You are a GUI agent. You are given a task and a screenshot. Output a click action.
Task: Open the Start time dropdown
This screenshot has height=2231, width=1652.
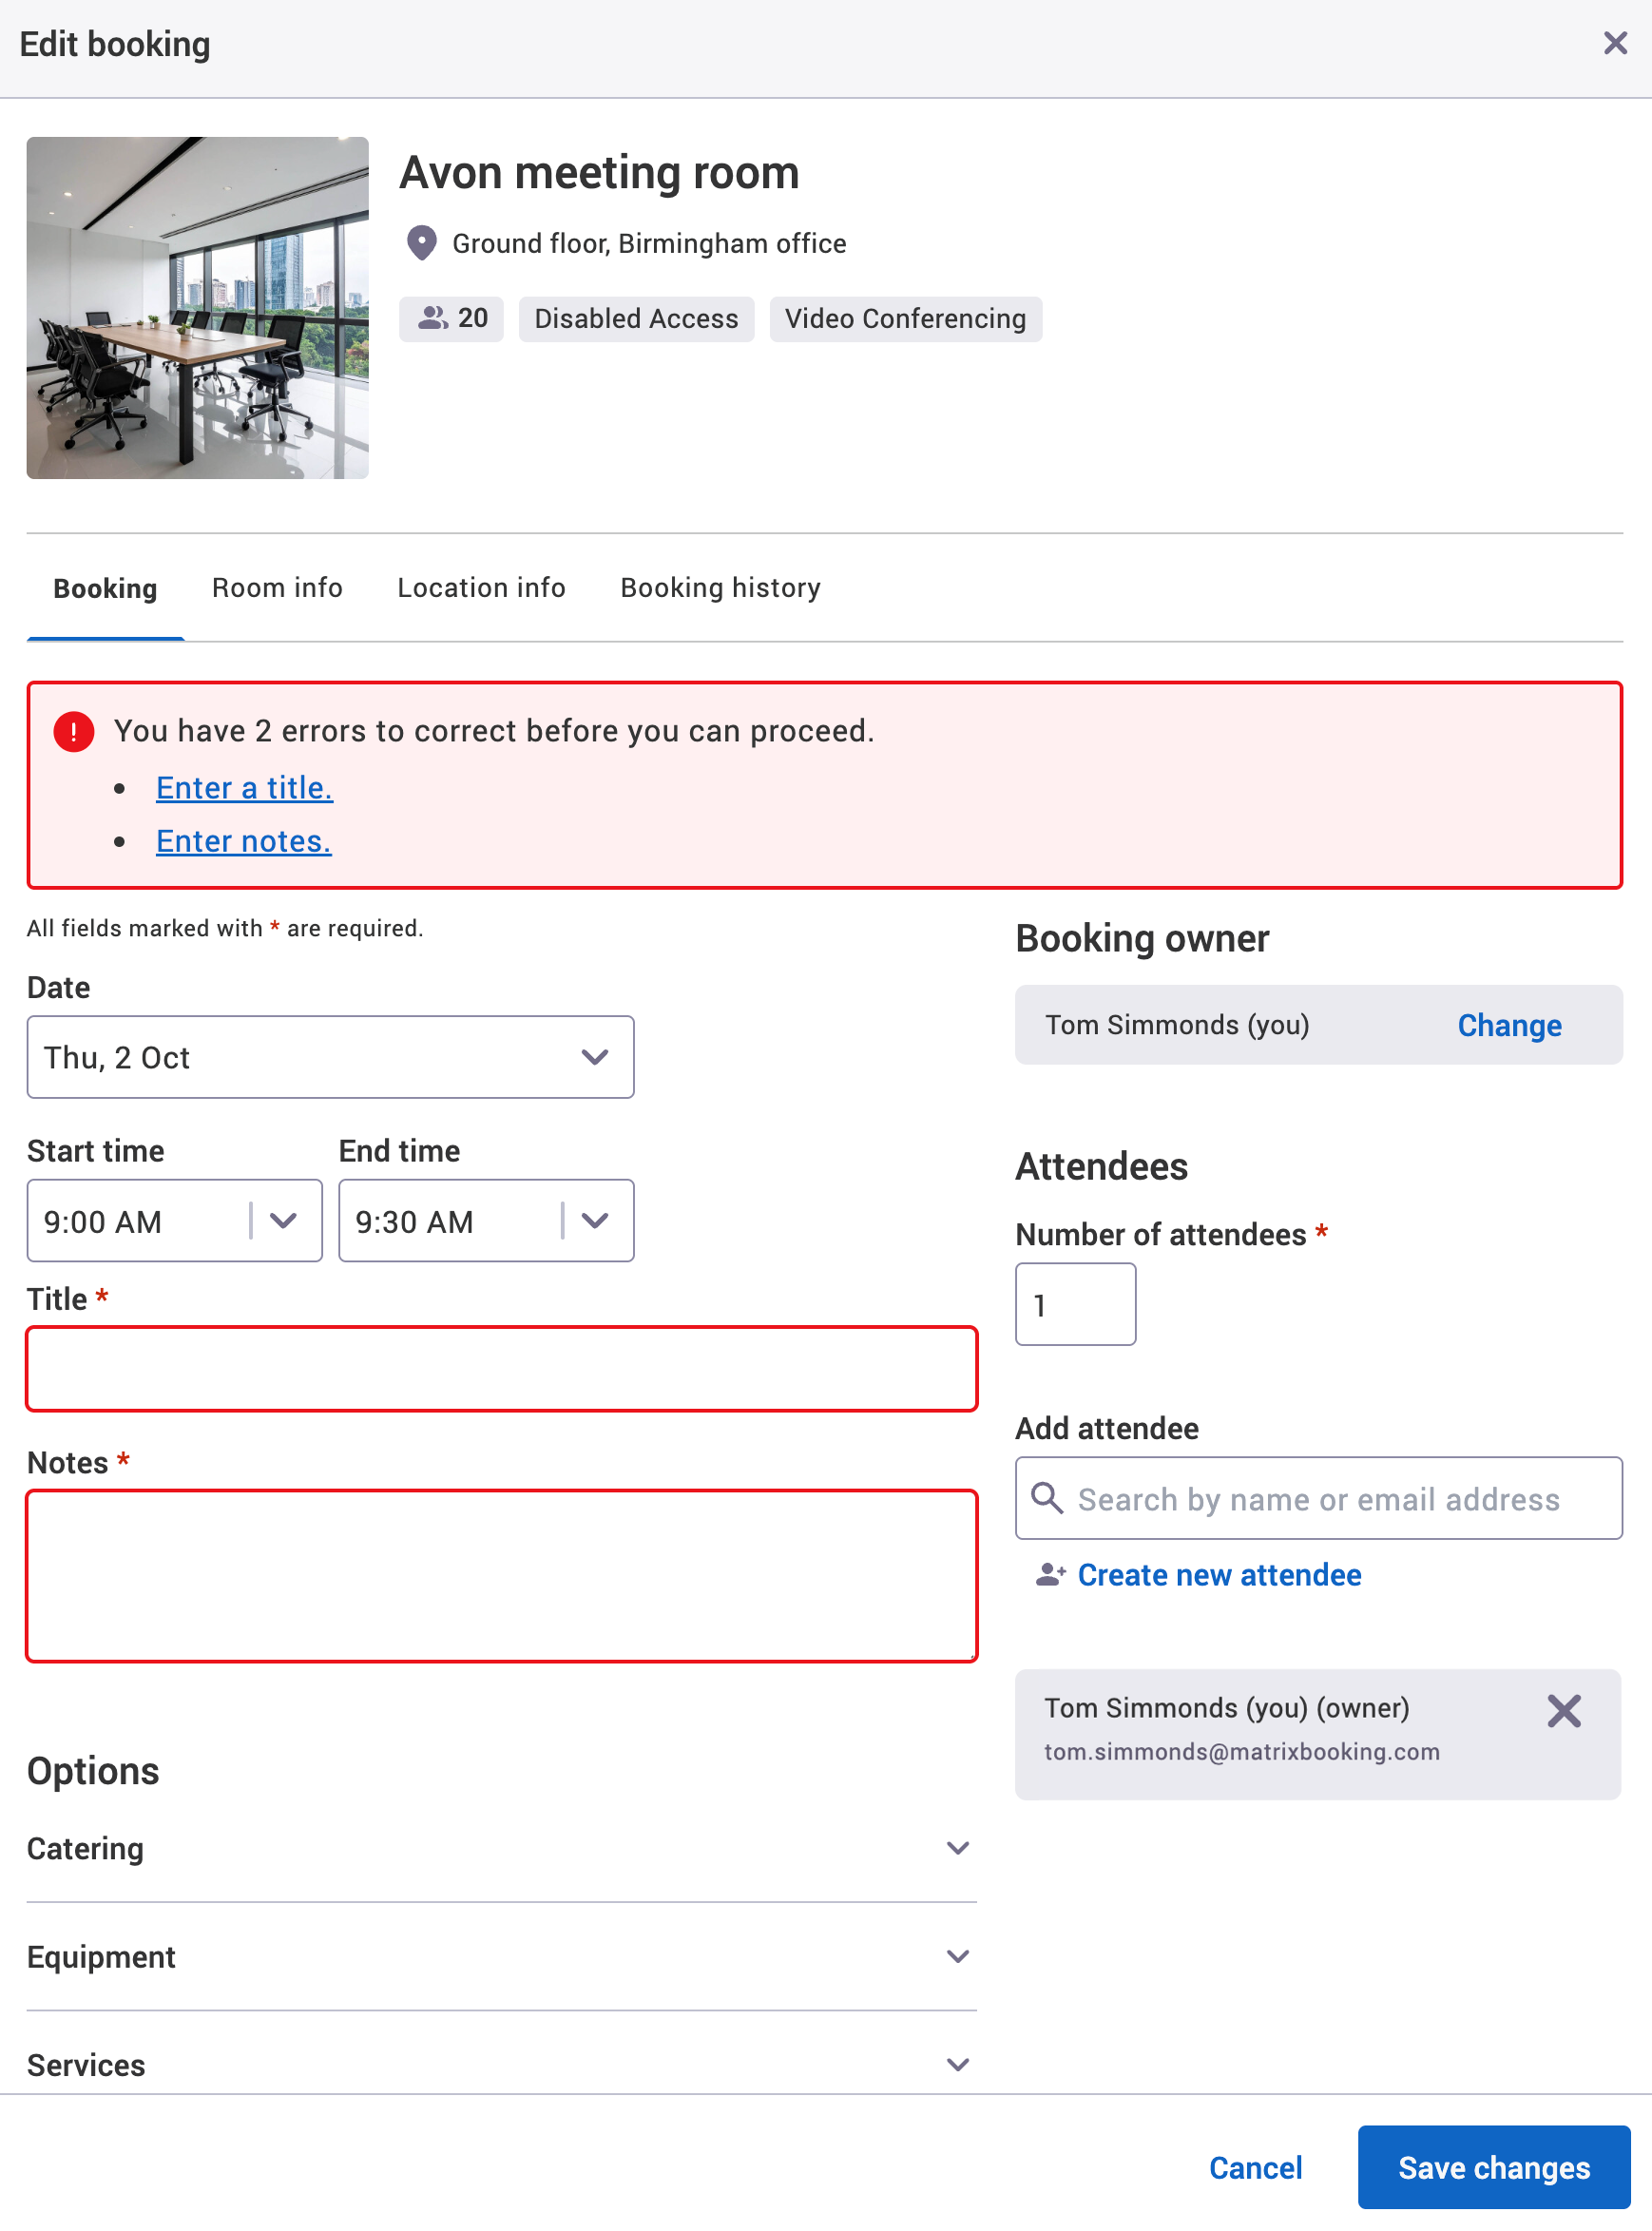285,1220
